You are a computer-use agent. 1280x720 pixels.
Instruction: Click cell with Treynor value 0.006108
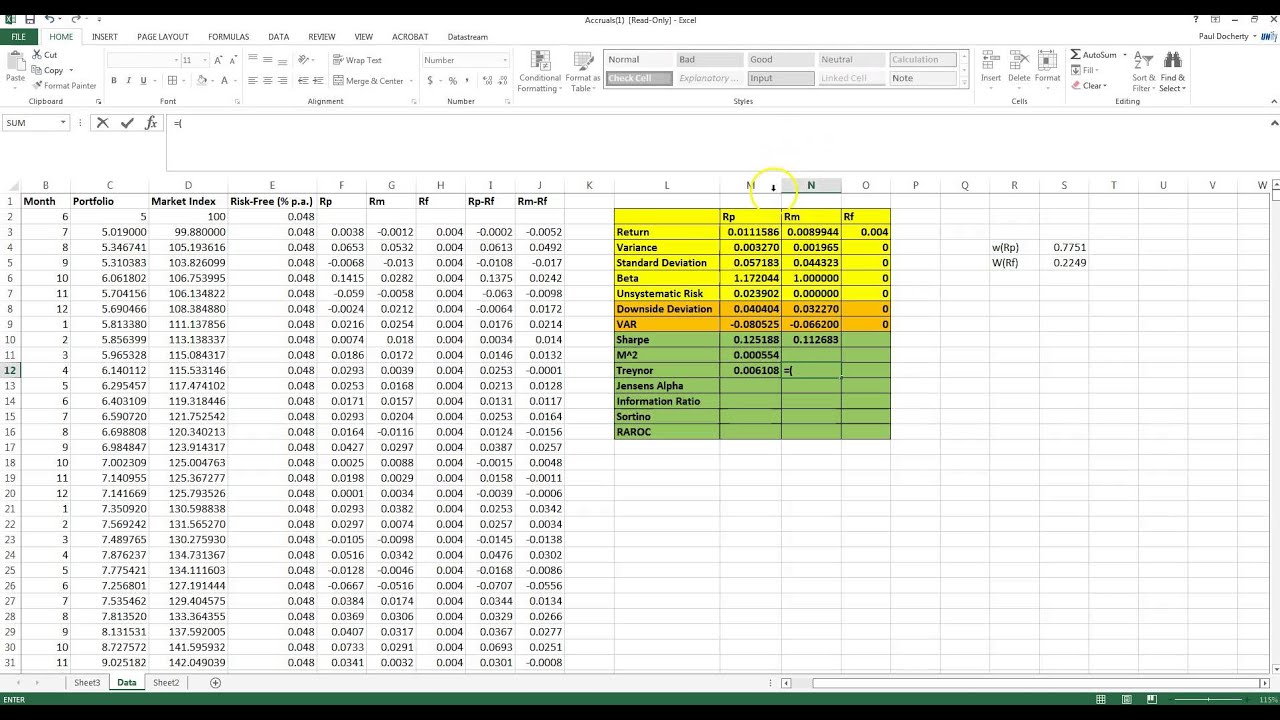[x=750, y=370]
